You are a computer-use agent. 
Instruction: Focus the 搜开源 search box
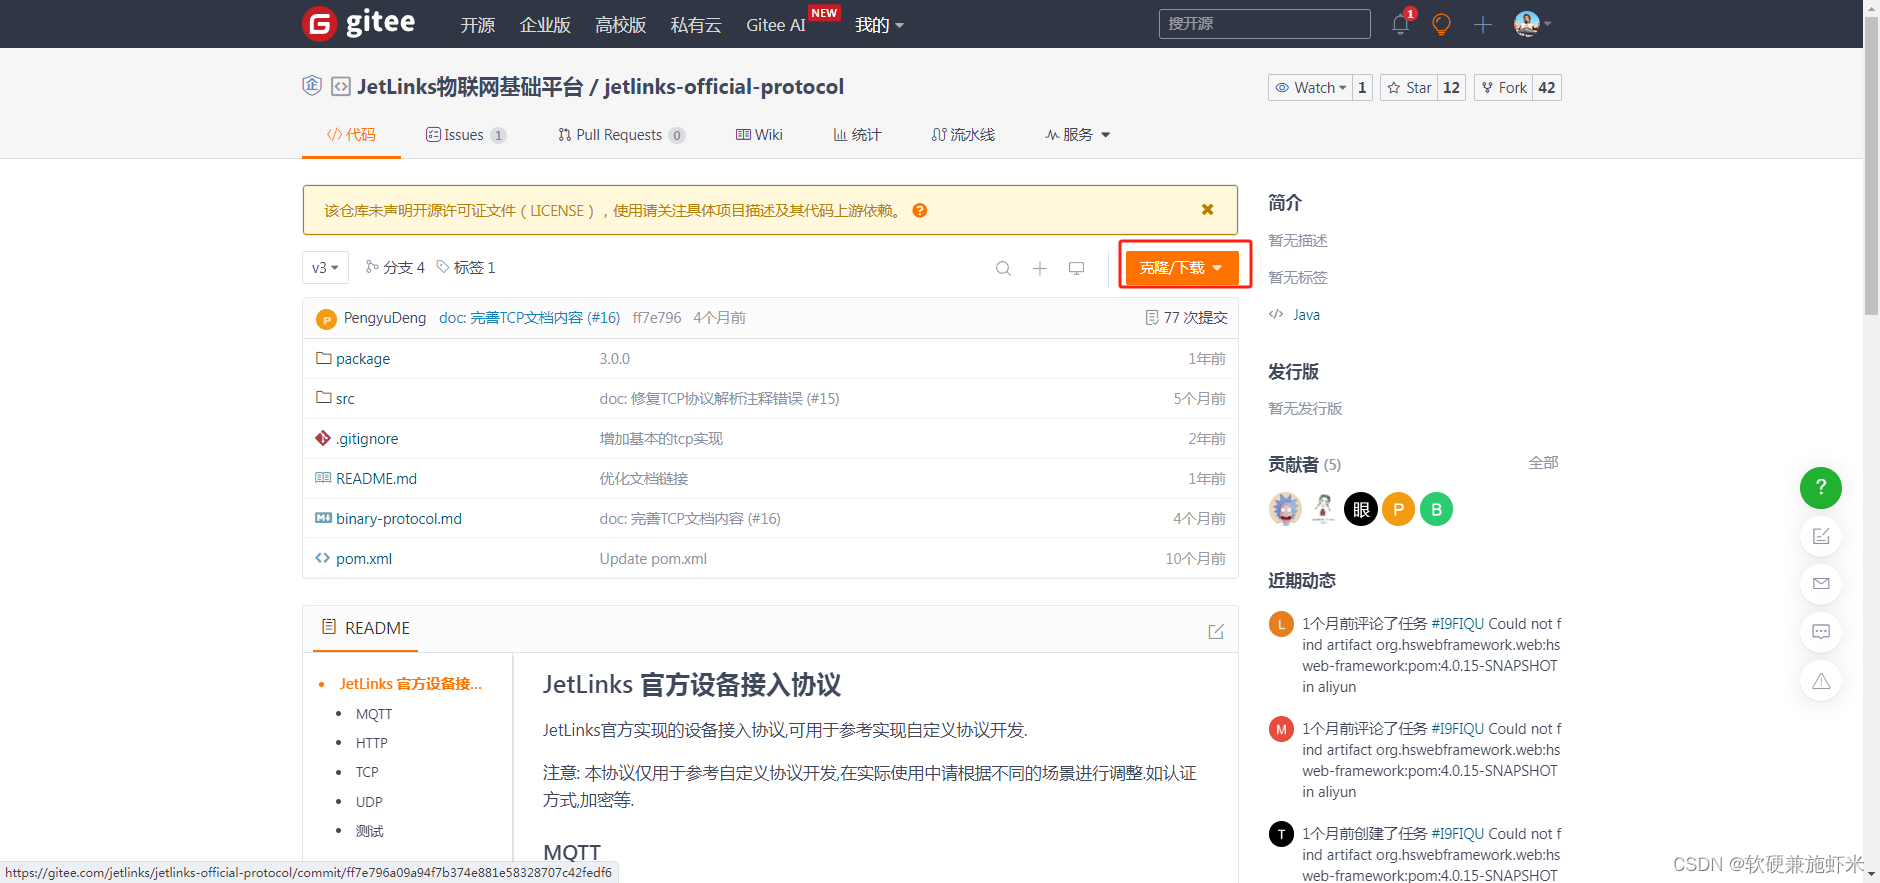click(1264, 24)
